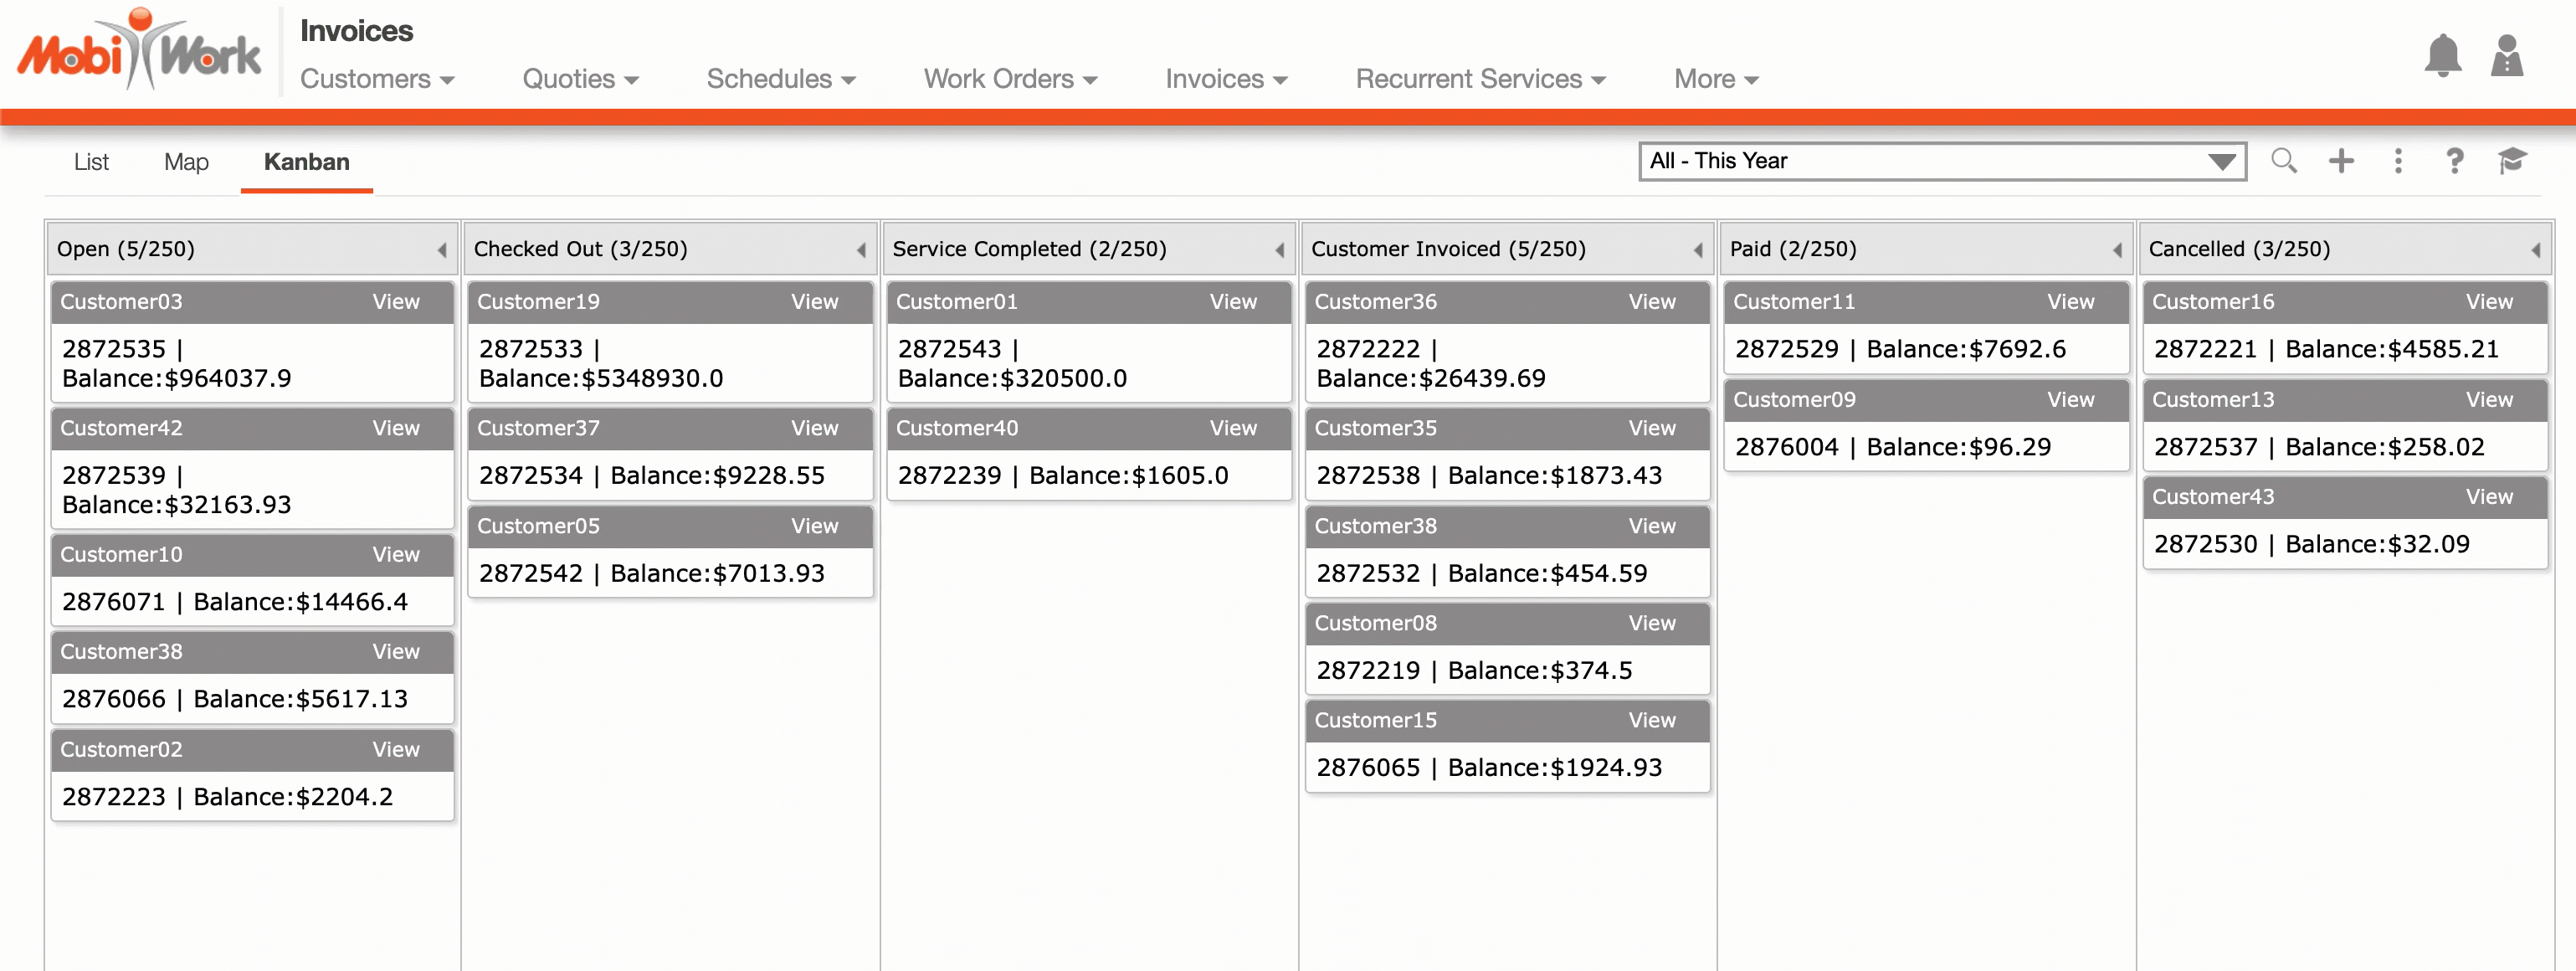Open the notifications bell

pyautogui.click(x=2442, y=56)
